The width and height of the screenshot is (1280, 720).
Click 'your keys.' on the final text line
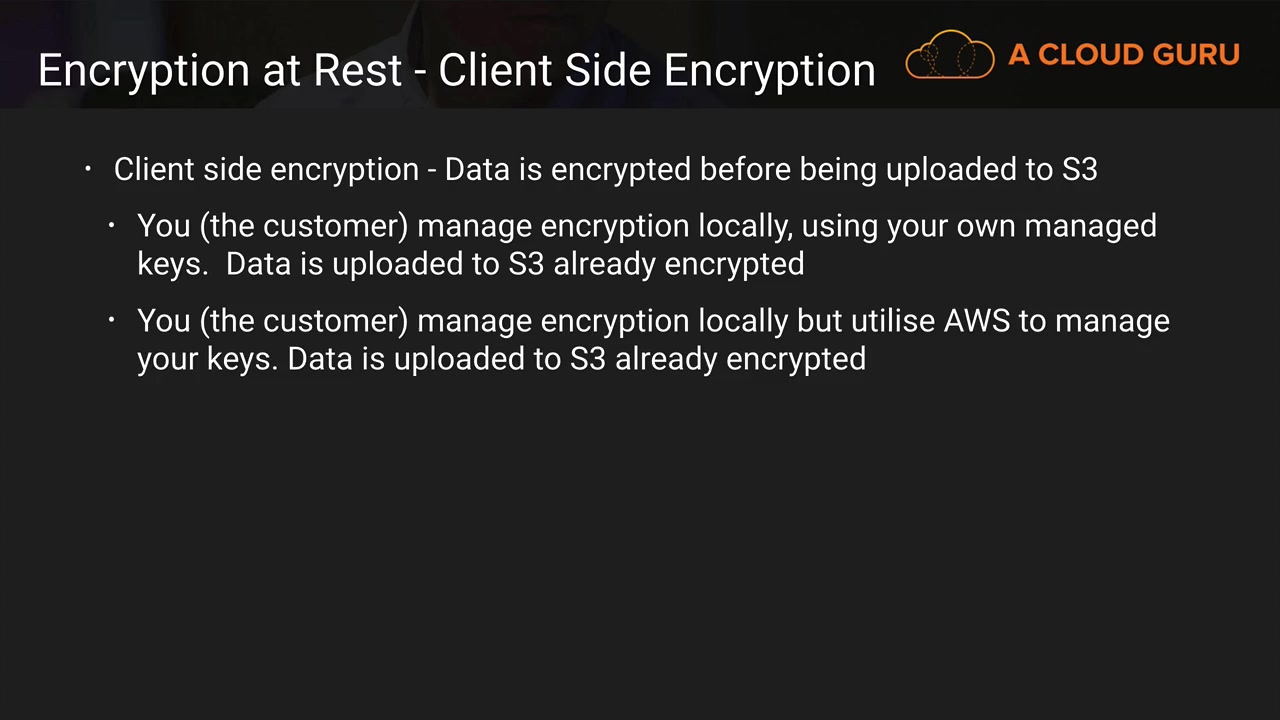pos(206,359)
